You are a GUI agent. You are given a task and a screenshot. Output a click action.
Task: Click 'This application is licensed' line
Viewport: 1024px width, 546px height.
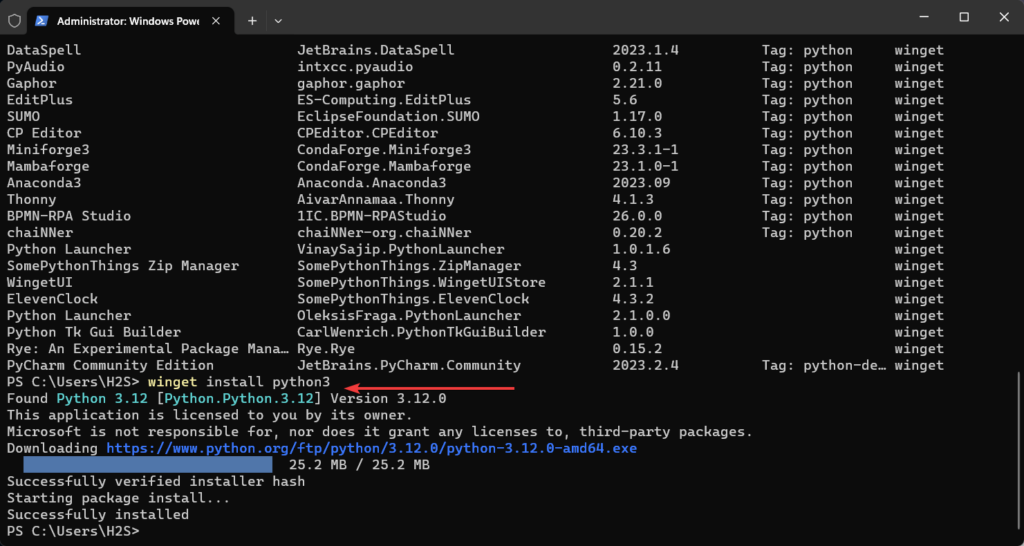tap(210, 415)
